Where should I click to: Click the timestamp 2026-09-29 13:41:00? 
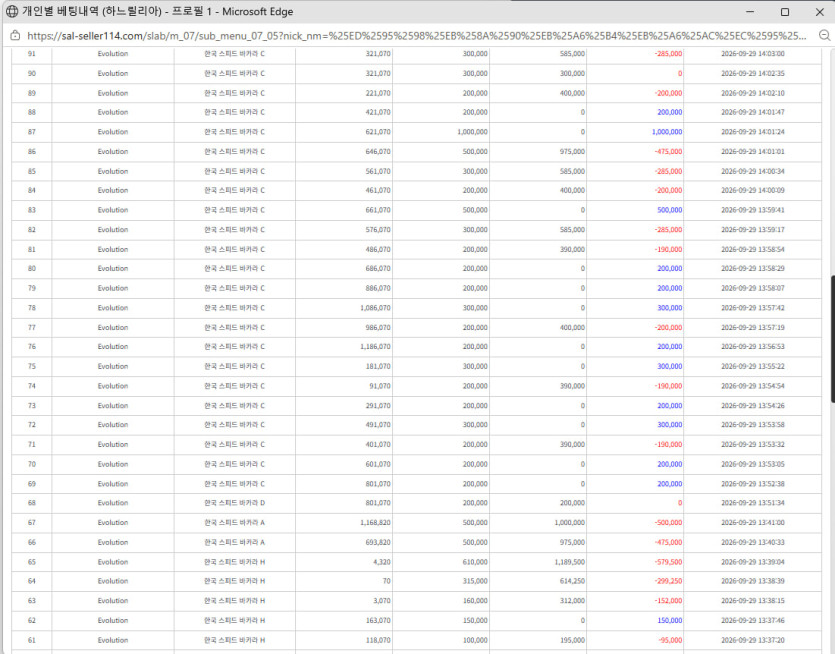(752, 522)
